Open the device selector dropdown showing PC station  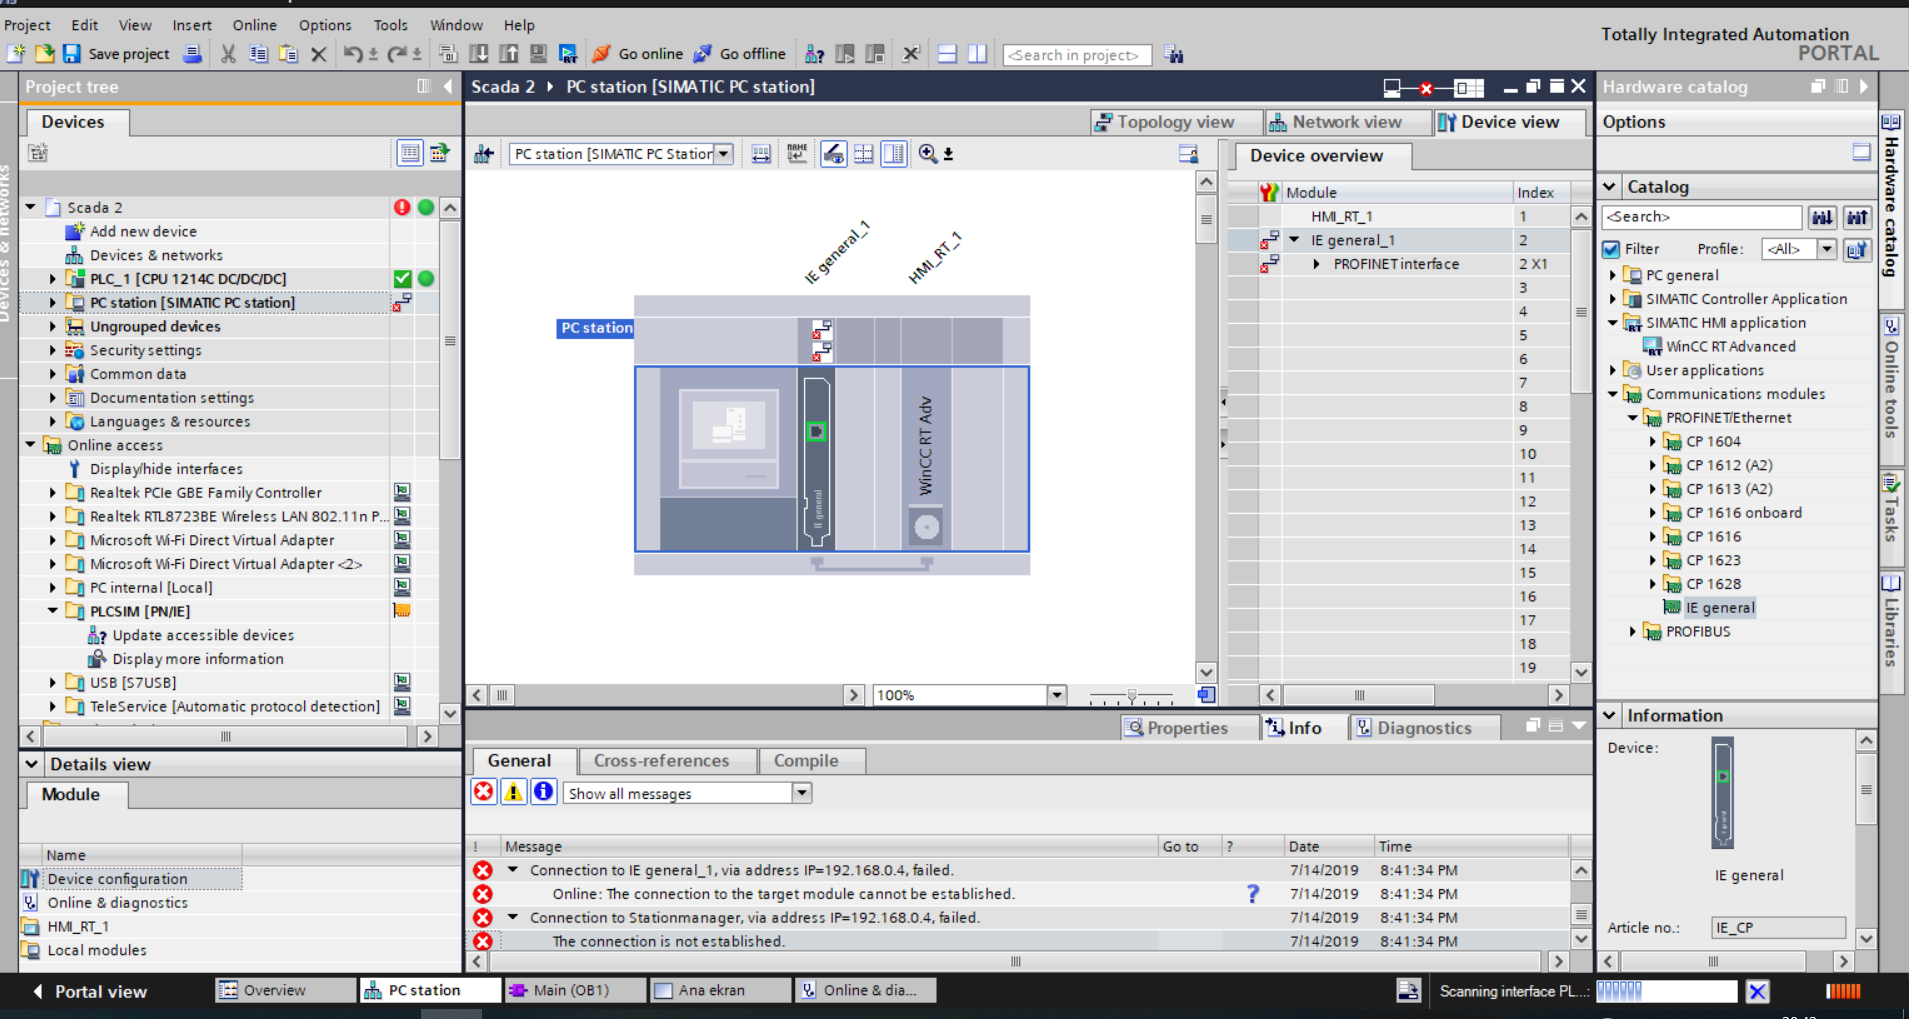[724, 154]
